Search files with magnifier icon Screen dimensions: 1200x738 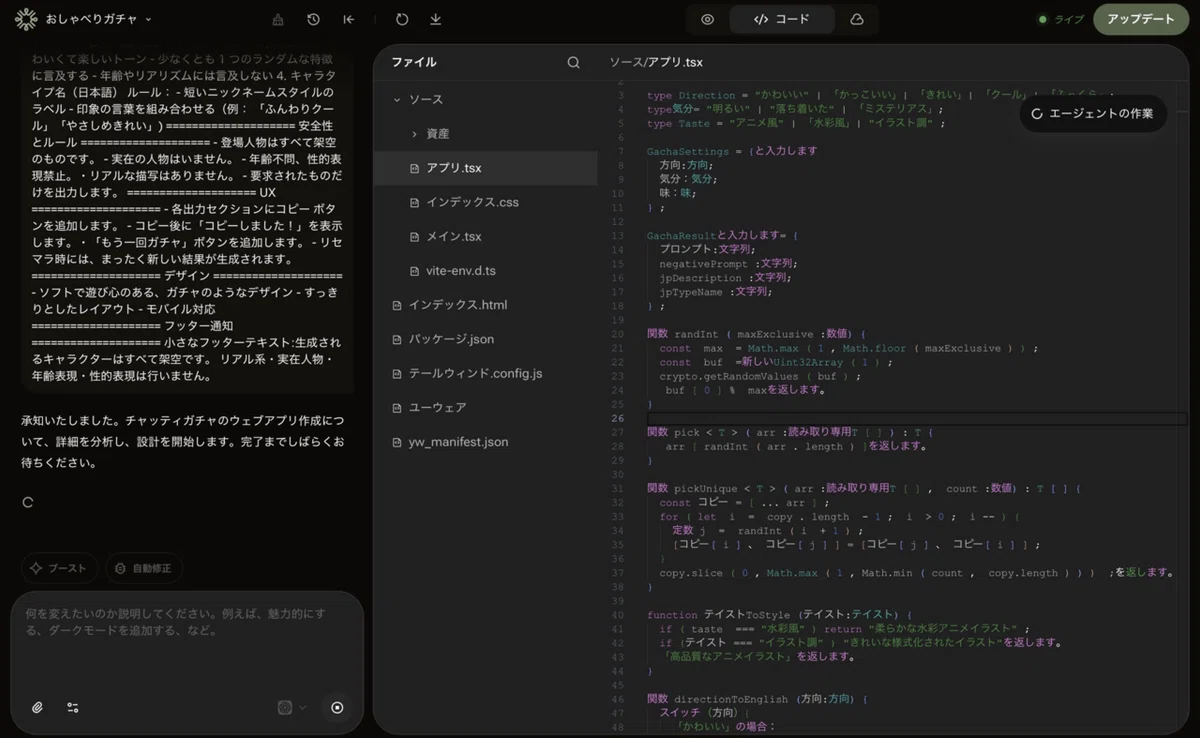tap(573, 62)
